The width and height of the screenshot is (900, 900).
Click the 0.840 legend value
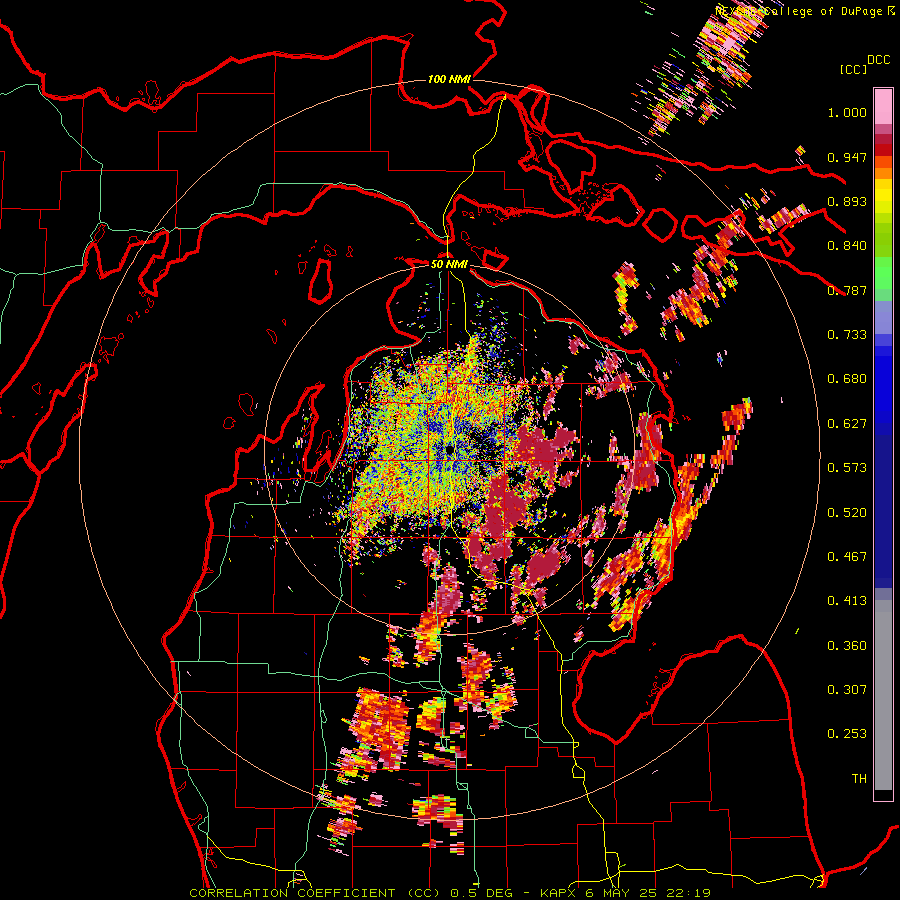click(x=847, y=246)
